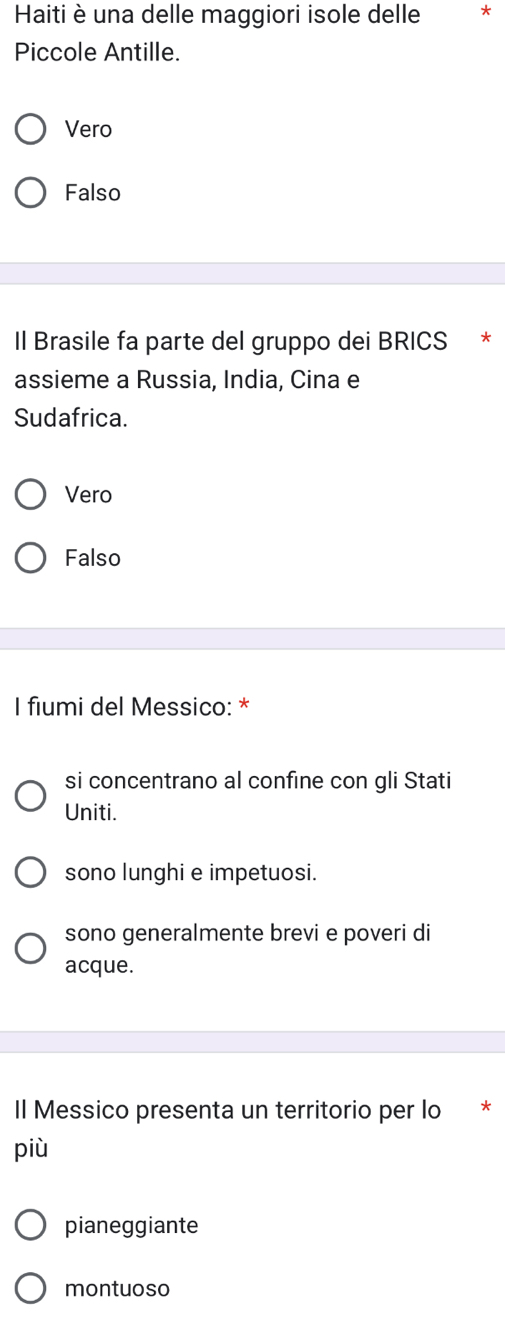Image resolution: width=505 pixels, height=1331 pixels.
Task: Click the 'montuoso' label text
Action: [118, 1289]
